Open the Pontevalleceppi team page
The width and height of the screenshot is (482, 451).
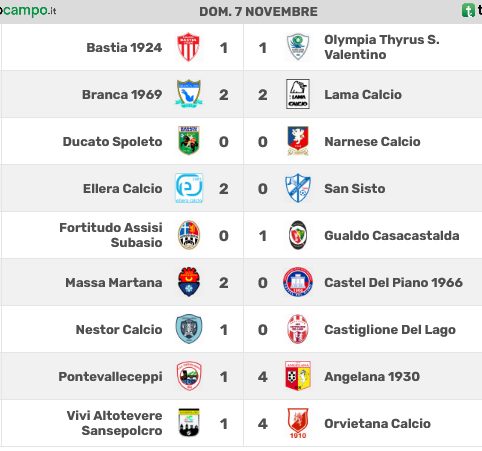(x=110, y=377)
